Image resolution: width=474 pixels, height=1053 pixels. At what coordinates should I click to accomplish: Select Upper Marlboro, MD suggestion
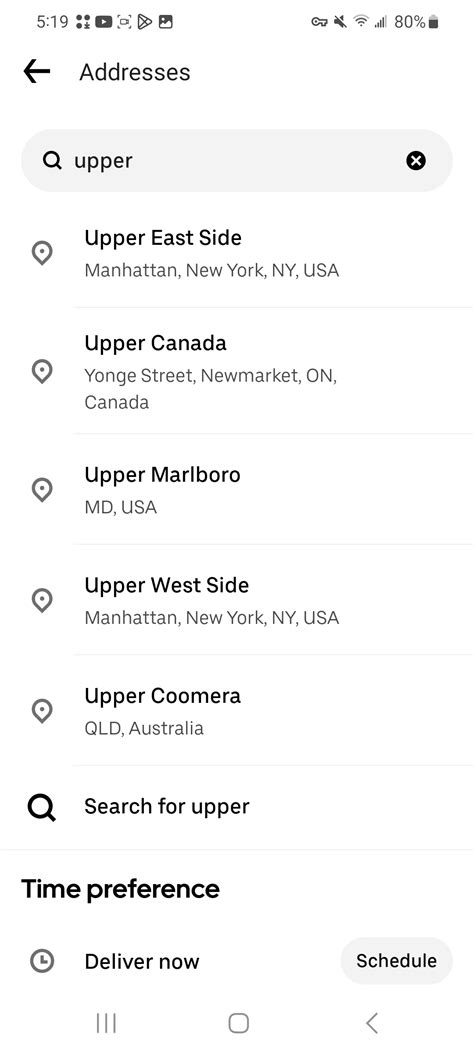click(237, 490)
